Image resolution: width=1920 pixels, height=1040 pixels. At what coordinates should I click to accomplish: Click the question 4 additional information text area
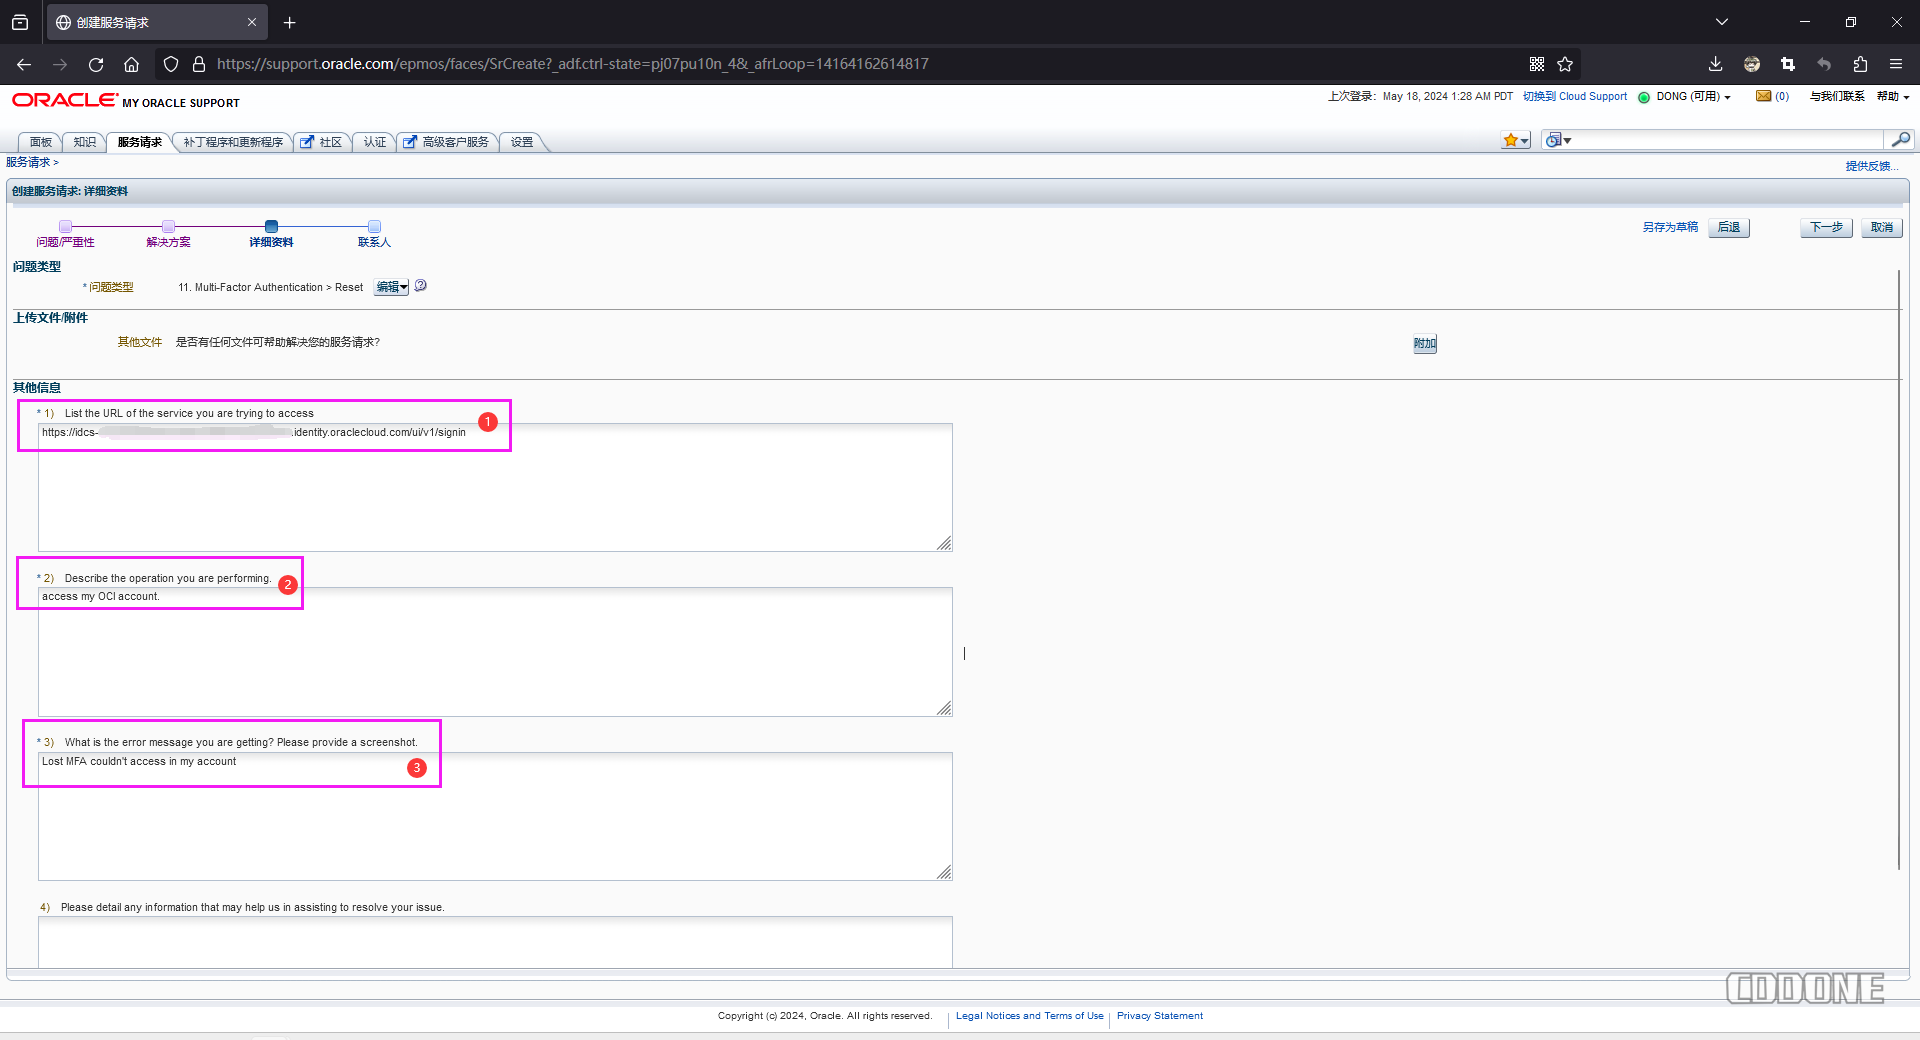[495, 942]
